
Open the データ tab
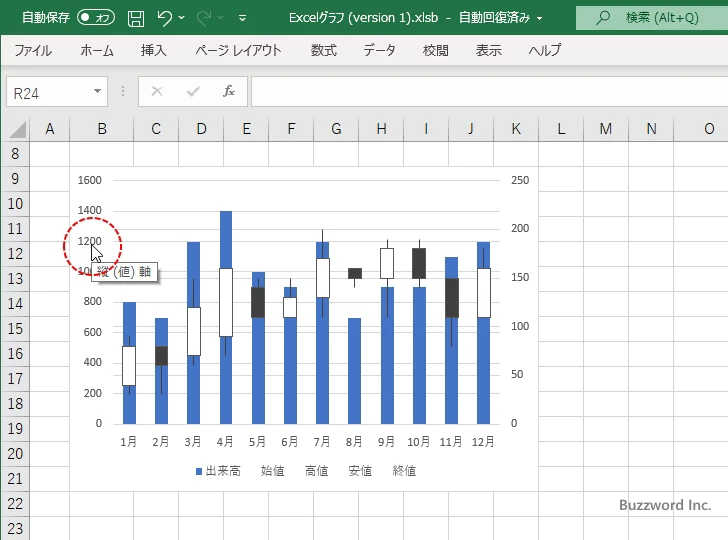[x=379, y=50]
